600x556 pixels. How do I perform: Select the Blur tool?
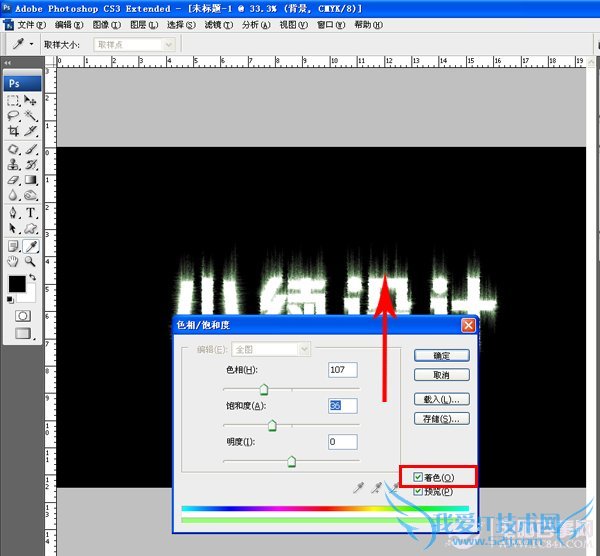13,195
